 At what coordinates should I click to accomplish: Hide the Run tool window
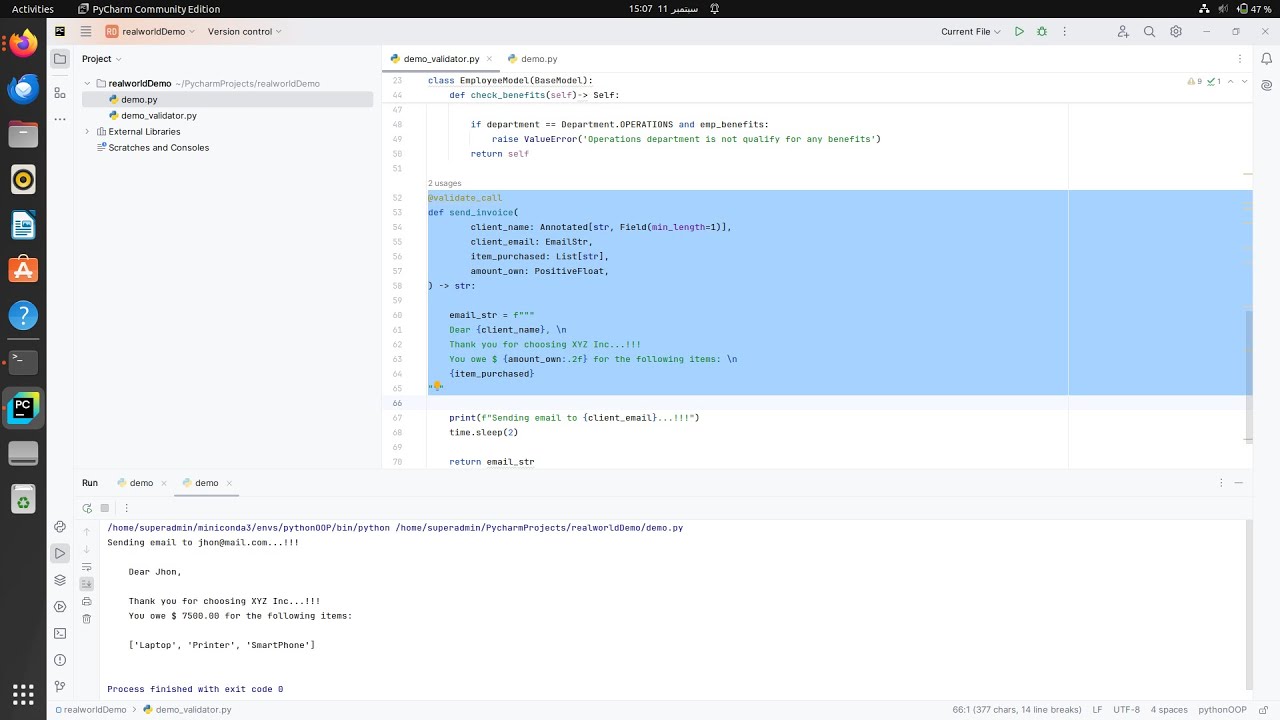pos(1239,483)
